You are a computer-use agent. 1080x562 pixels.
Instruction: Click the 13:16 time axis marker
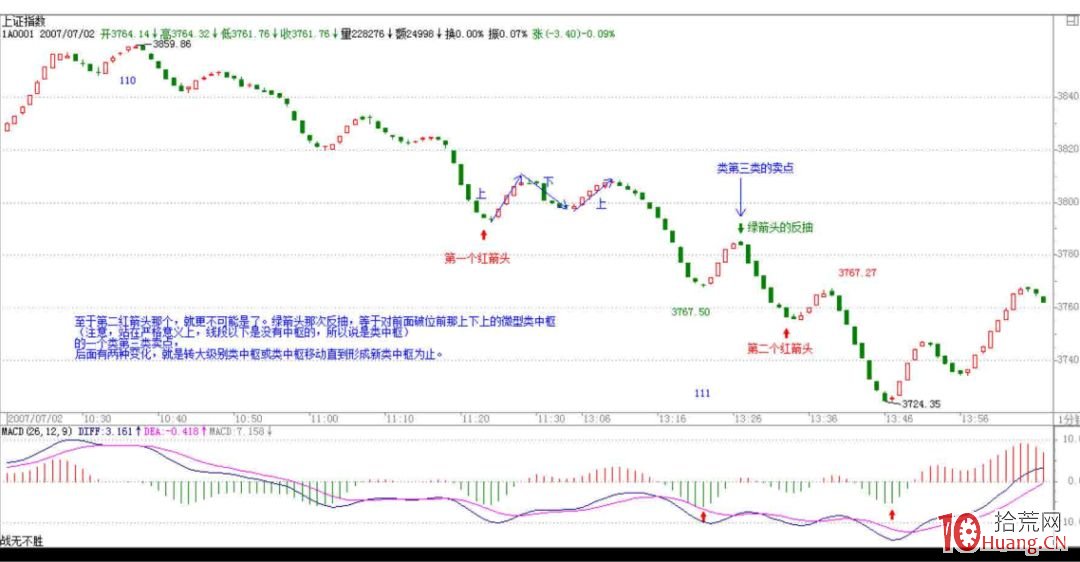click(x=672, y=419)
